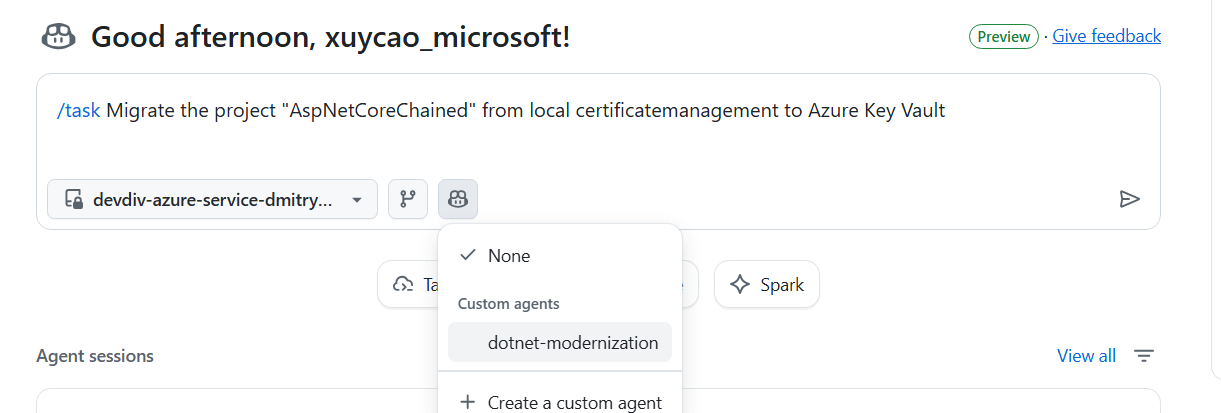This screenshot has width=1221, height=413.
Task: Click the Custom agents section label
Action: pos(508,304)
